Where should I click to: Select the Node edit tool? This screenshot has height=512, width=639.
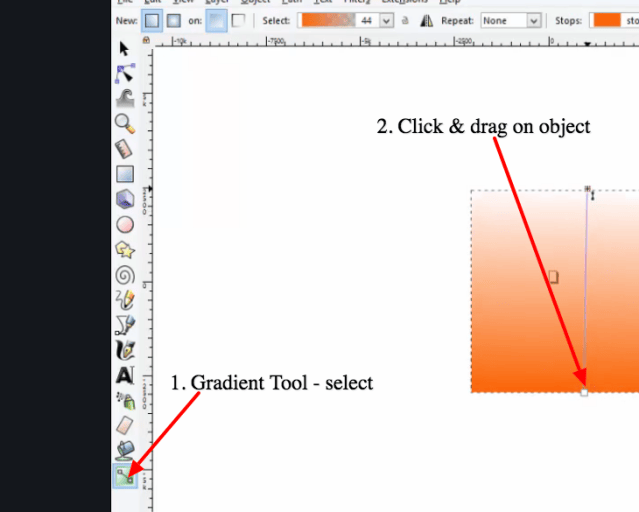click(125, 73)
